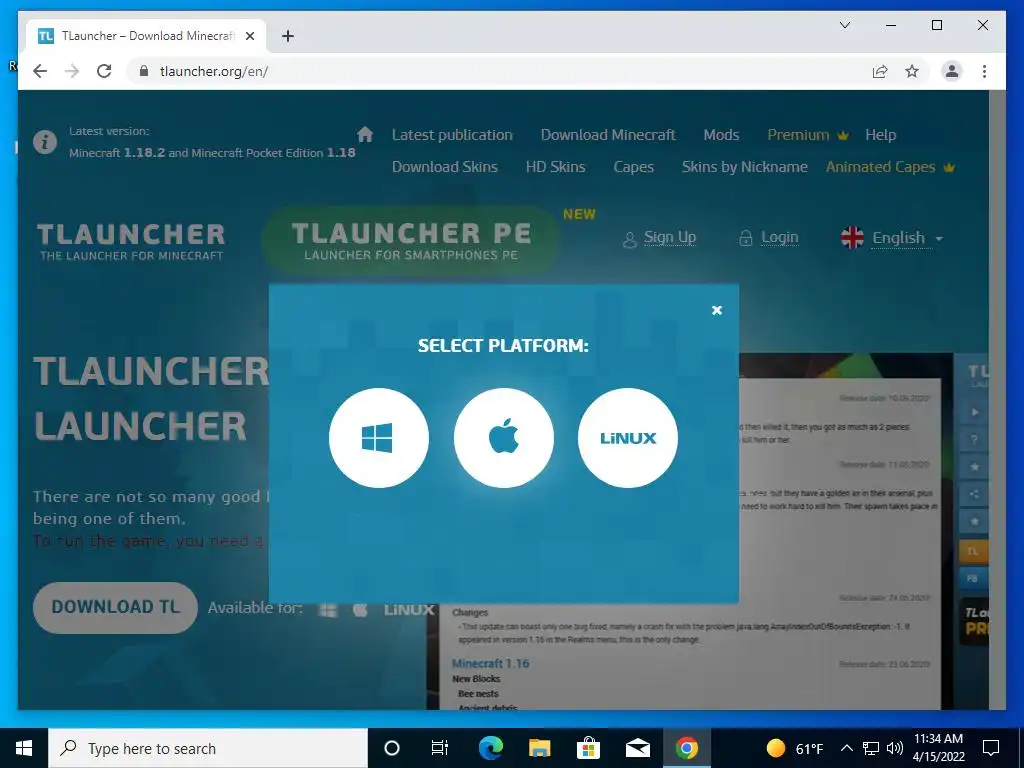Open the weather widget showing 61°F

794,748
